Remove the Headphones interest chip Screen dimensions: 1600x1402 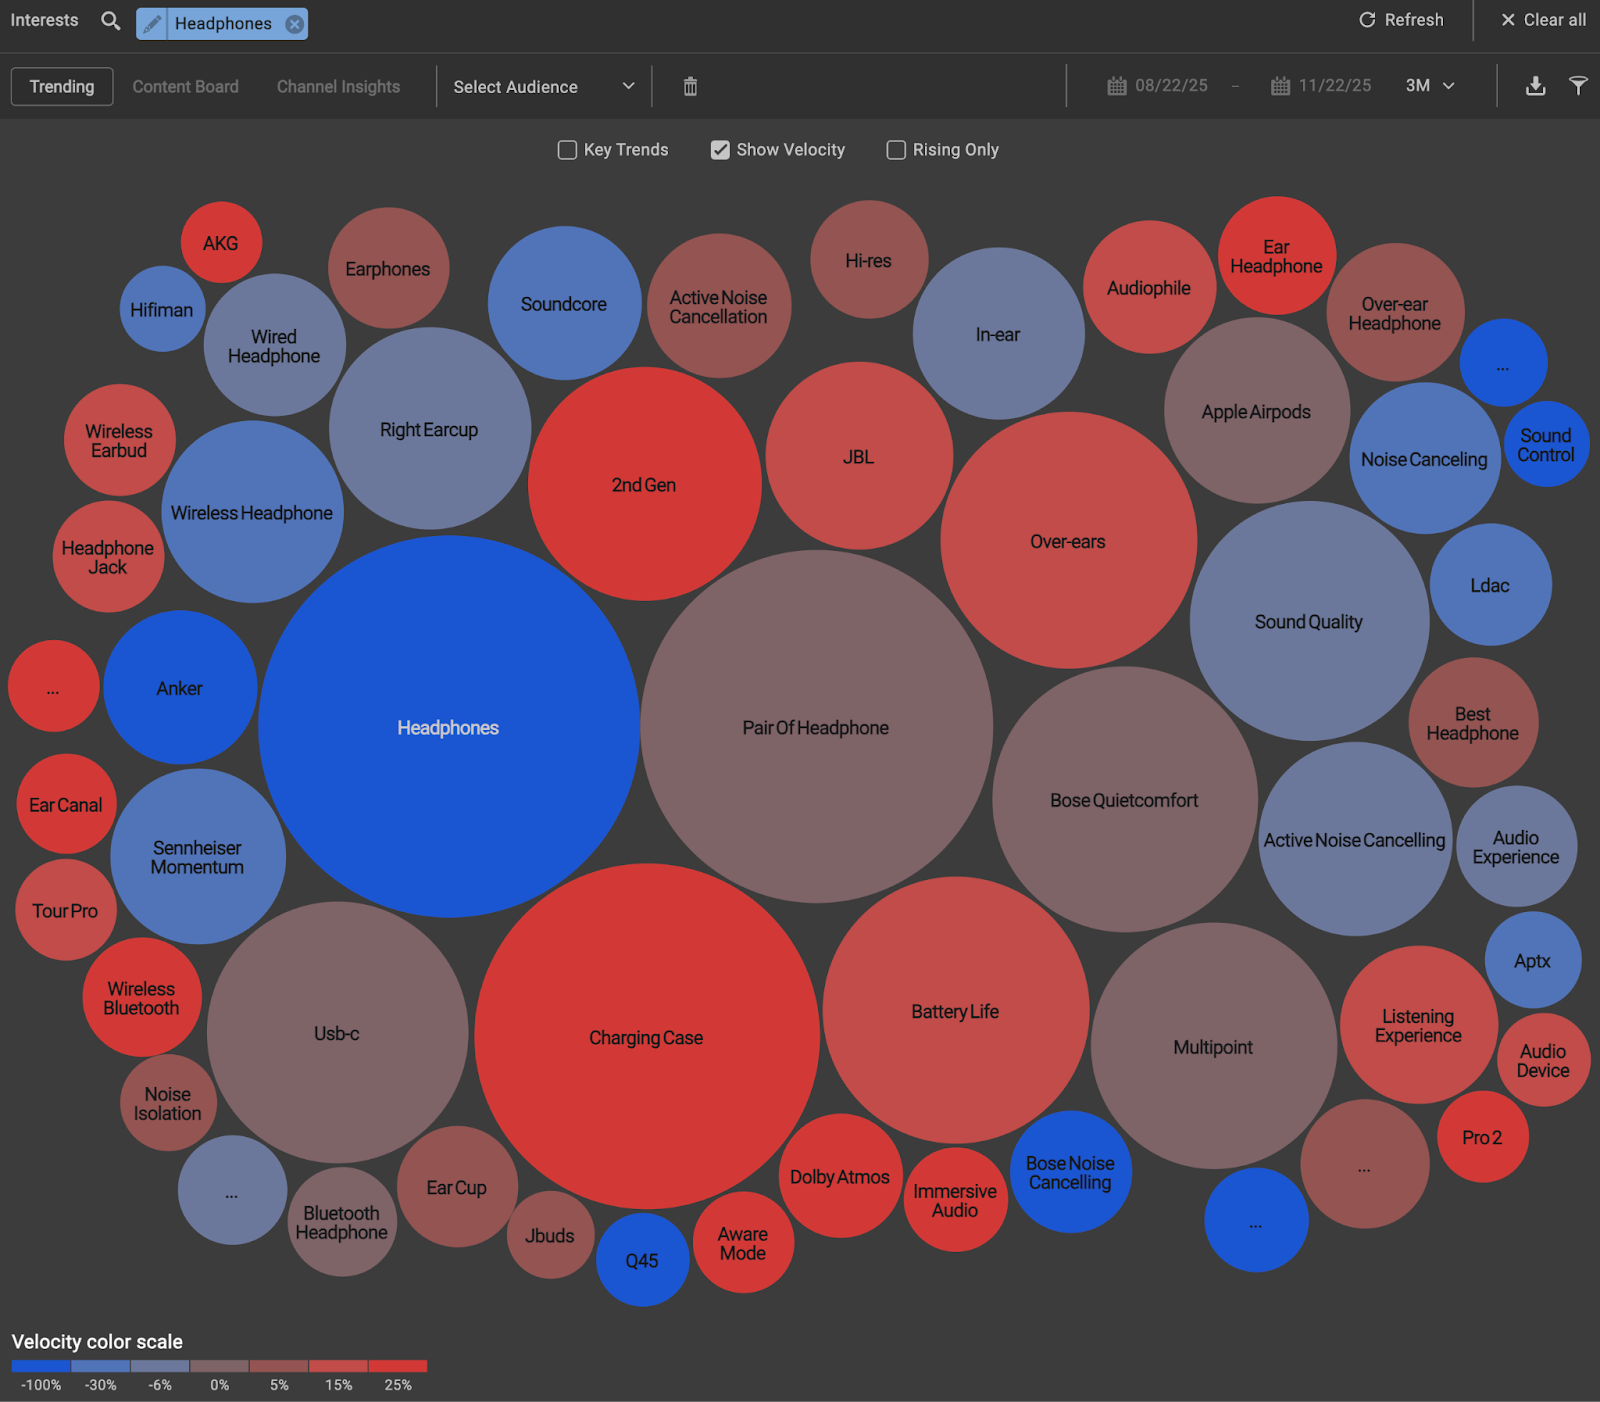click(x=292, y=23)
